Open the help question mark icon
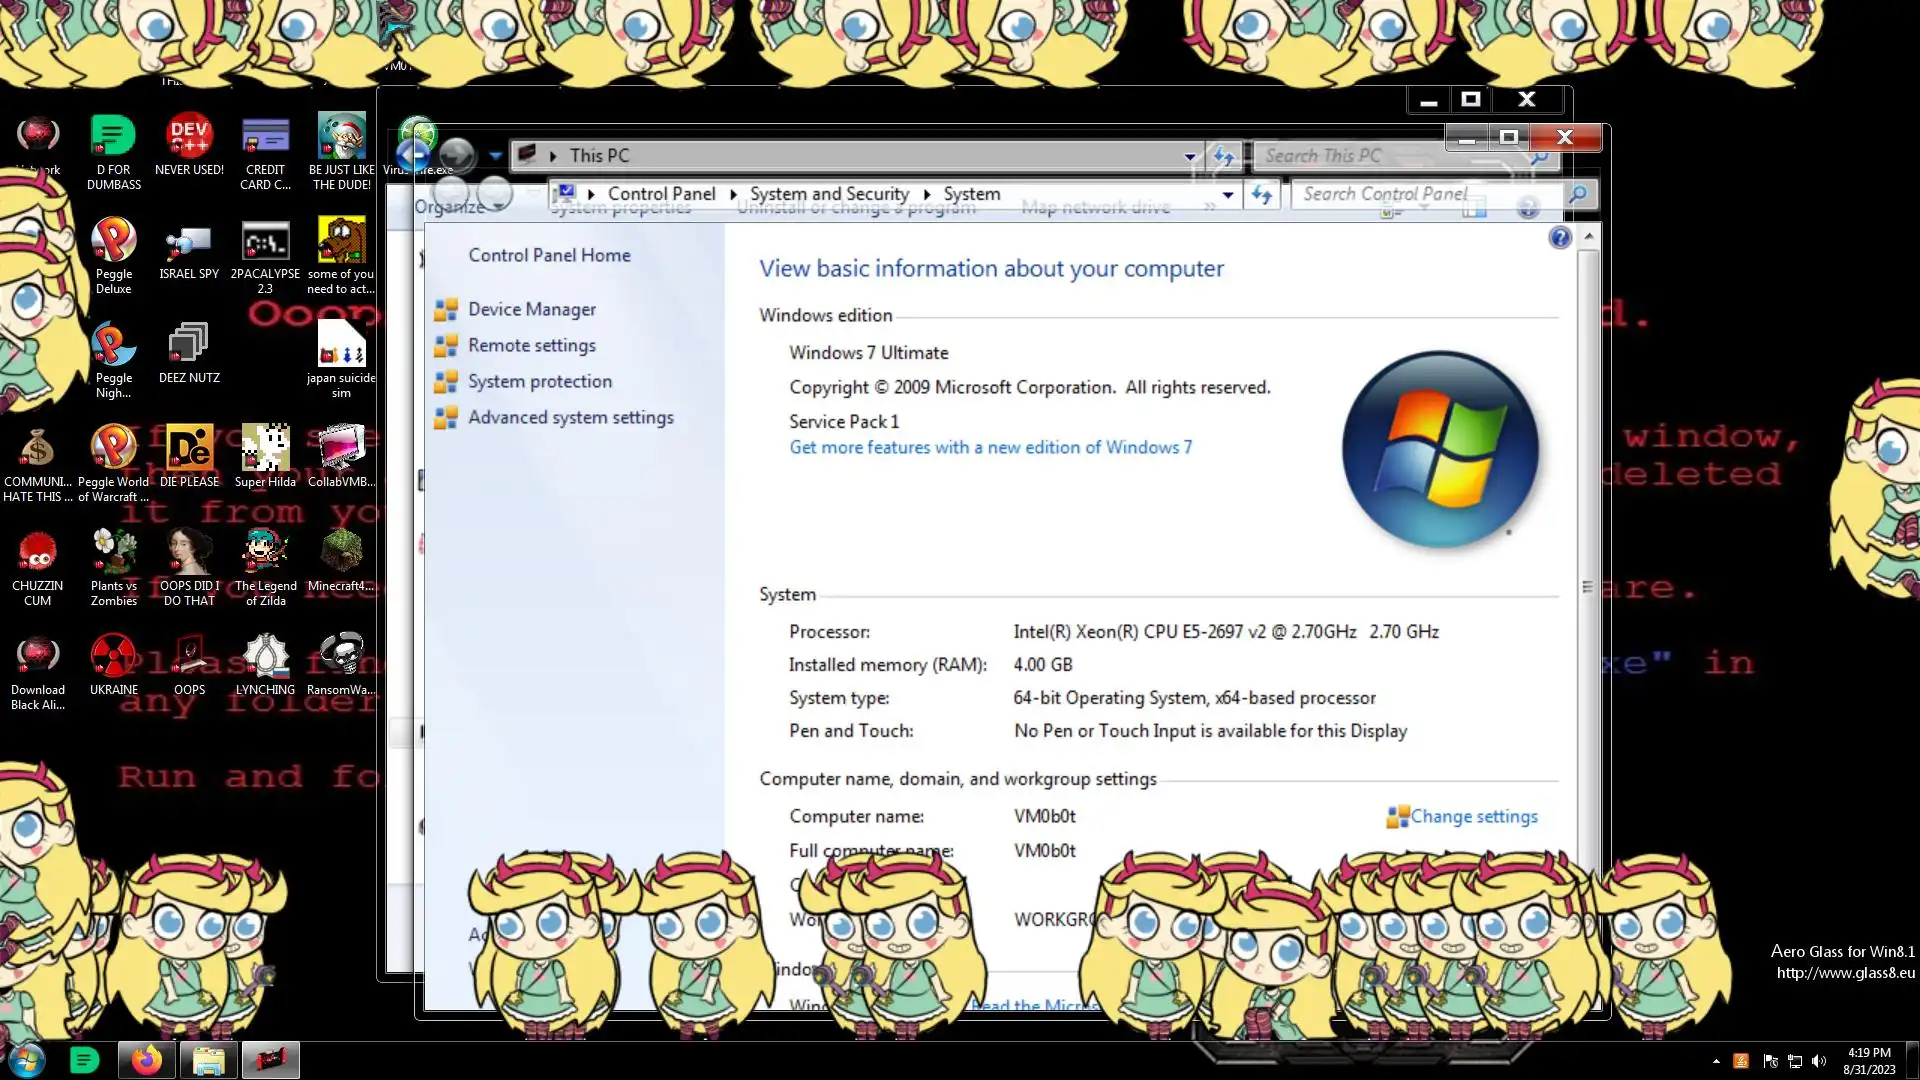Viewport: 1920px width, 1080px height. tap(1559, 238)
